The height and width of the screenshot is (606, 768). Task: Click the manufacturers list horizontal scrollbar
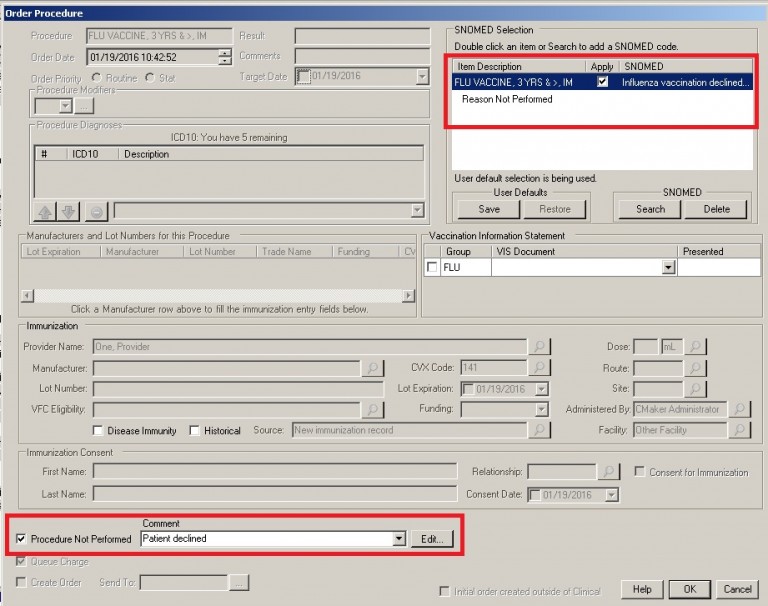click(x=218, y=296)
